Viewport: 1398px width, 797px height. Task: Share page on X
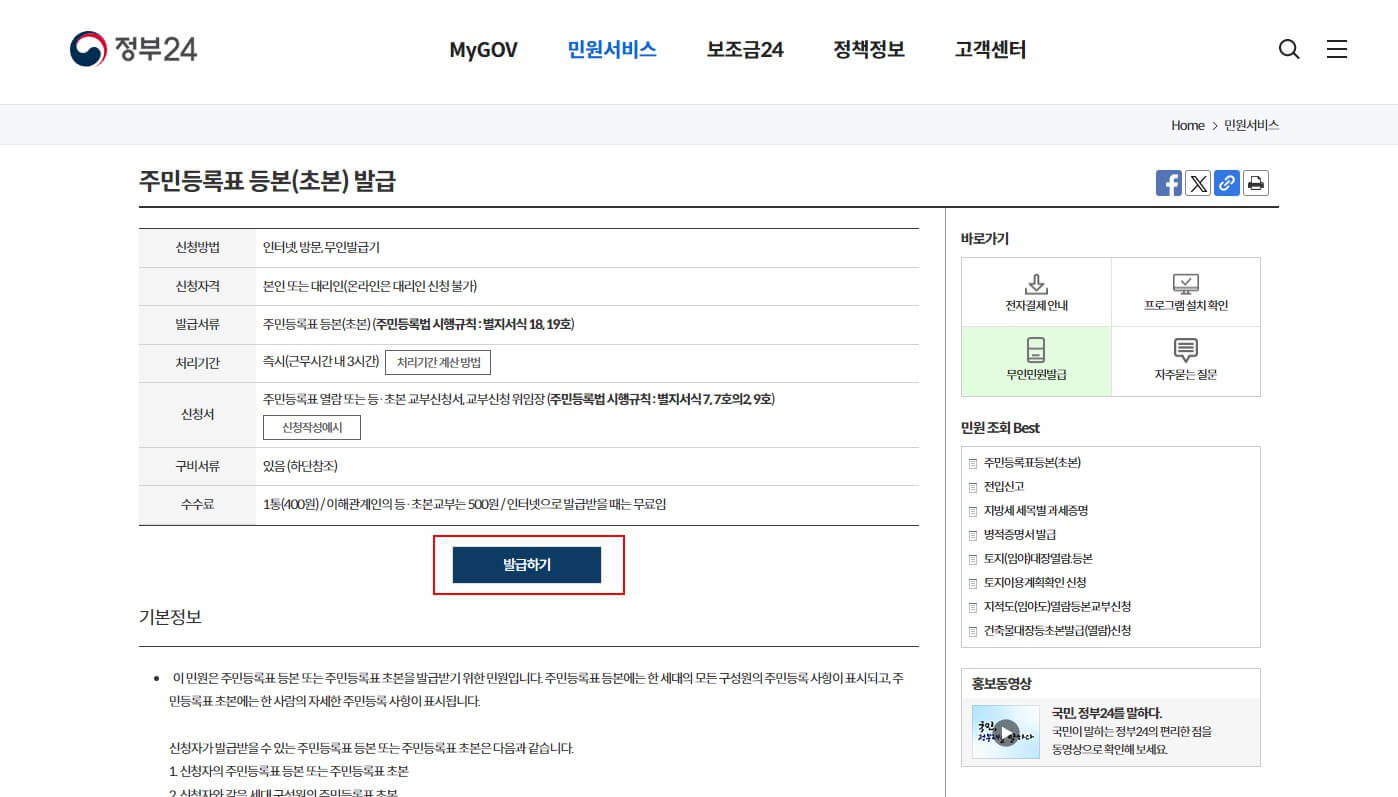point(1197,183)
